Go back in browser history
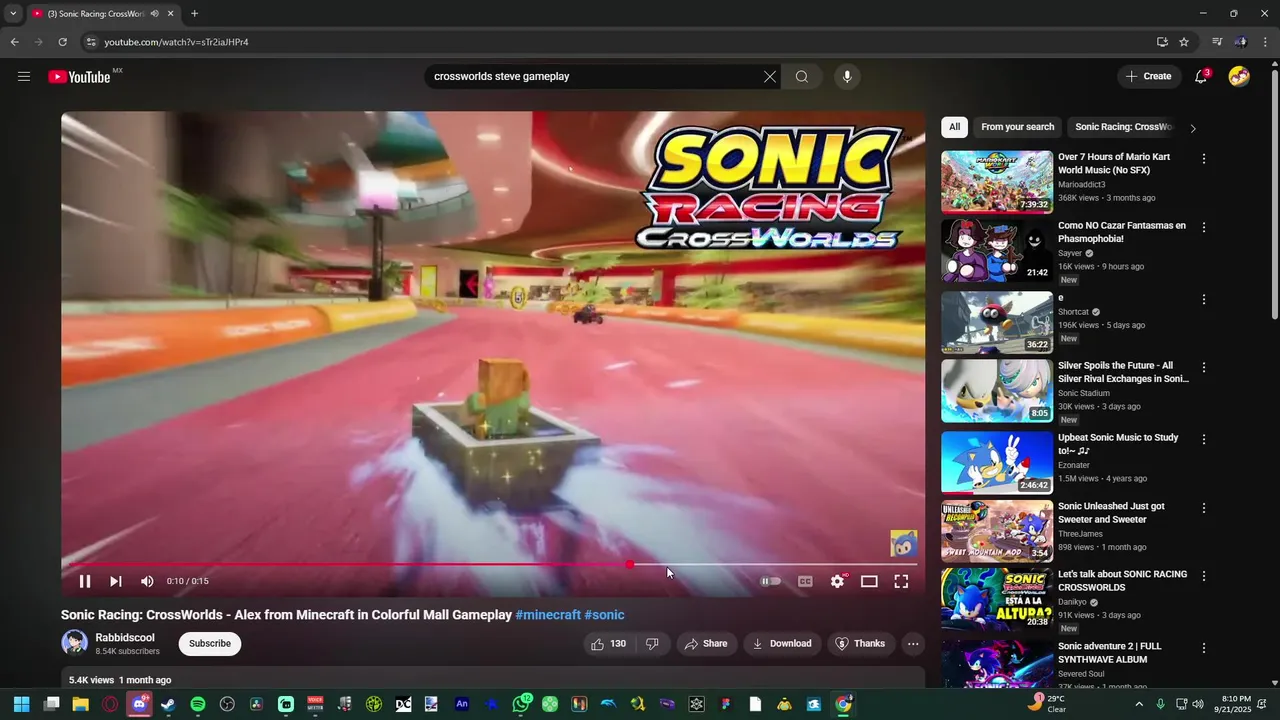The image size is (1280, 720). [x=14, y=42]
